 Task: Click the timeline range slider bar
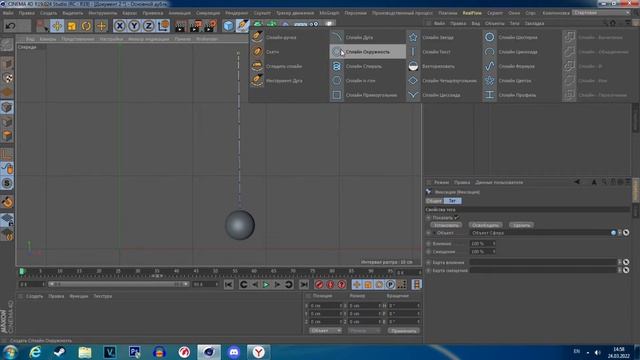[118, 284]
